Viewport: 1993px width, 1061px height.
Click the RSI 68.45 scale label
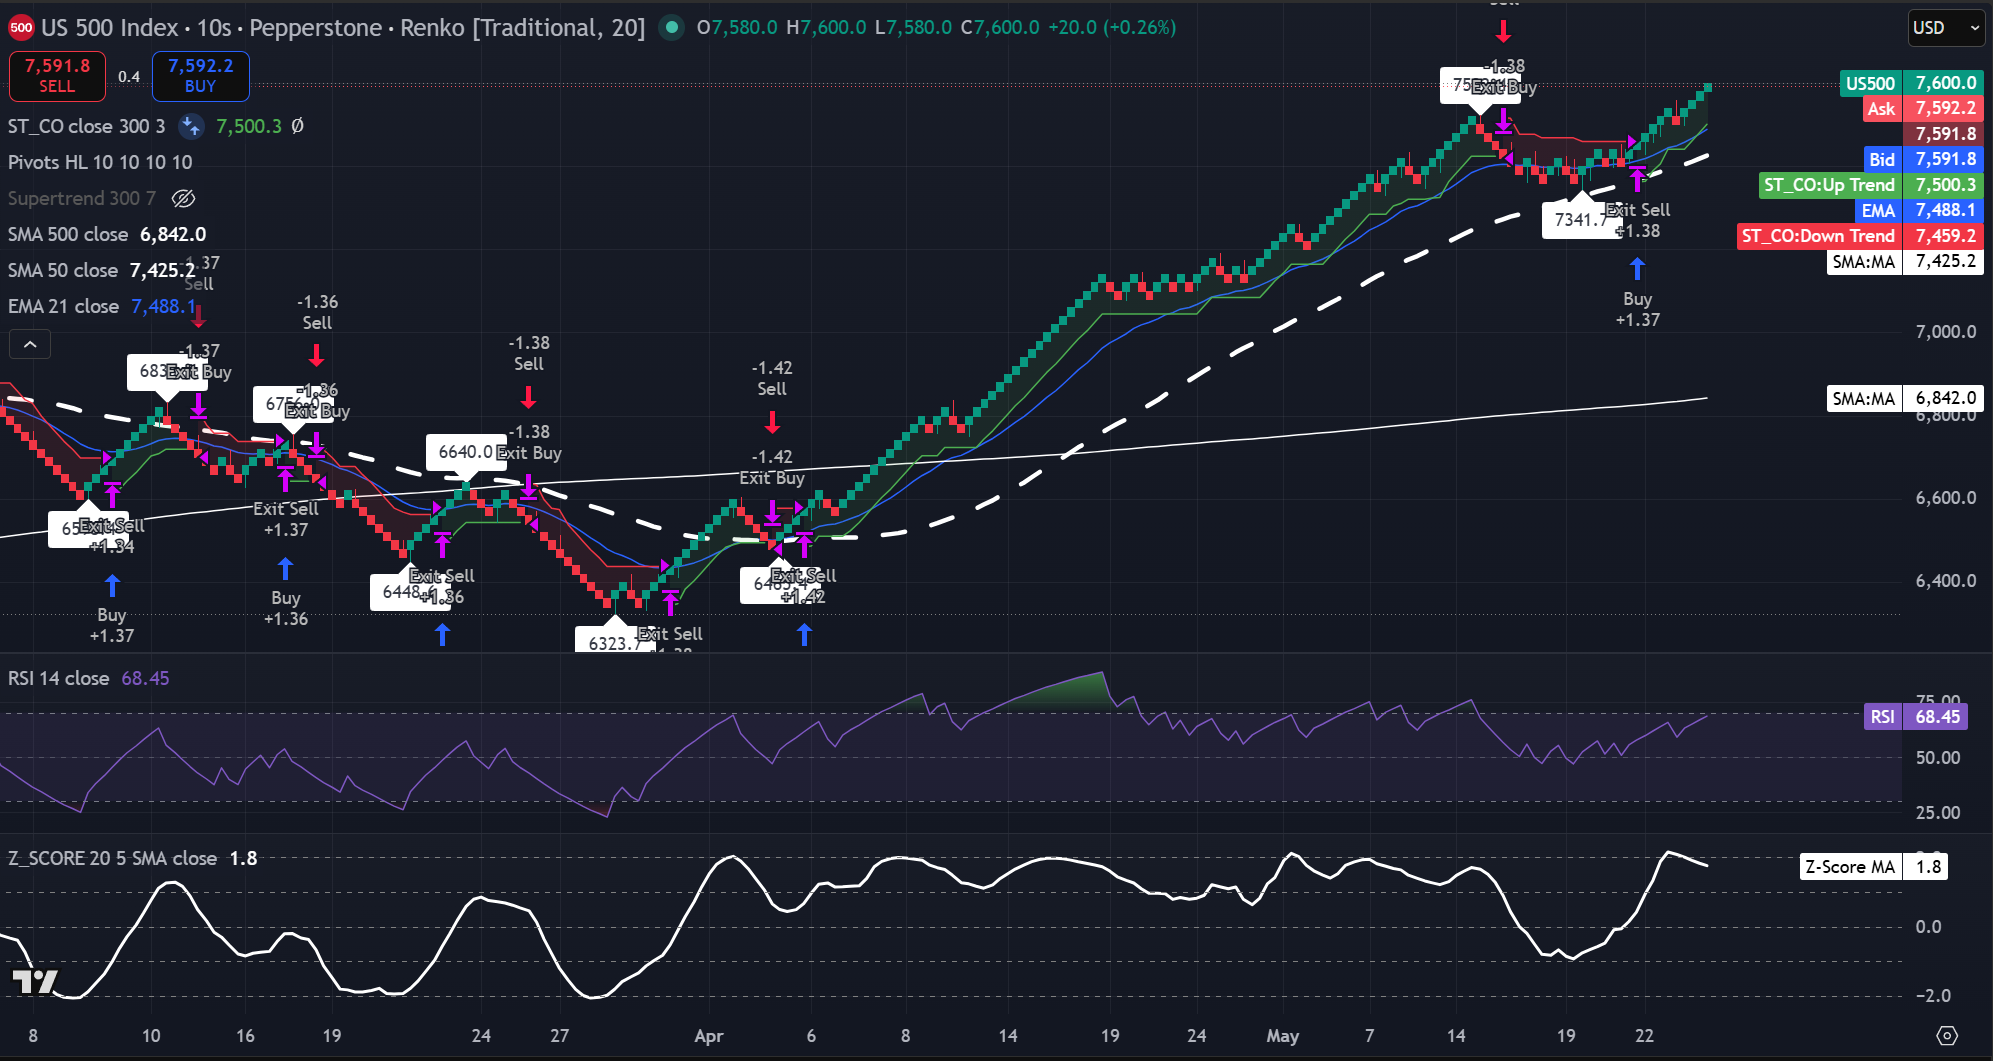[1916, 717]
